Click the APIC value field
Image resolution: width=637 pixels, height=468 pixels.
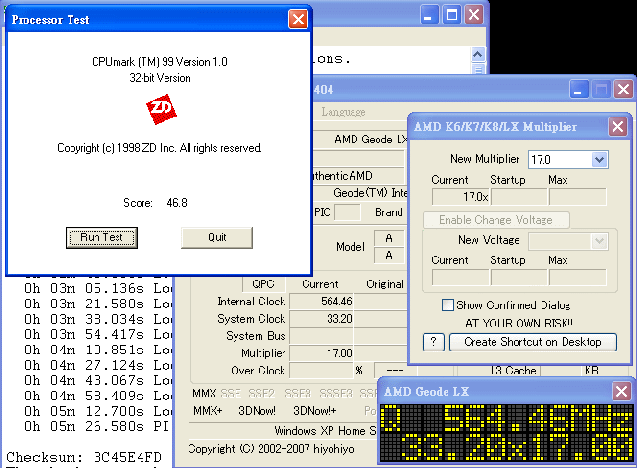point(347,212)
